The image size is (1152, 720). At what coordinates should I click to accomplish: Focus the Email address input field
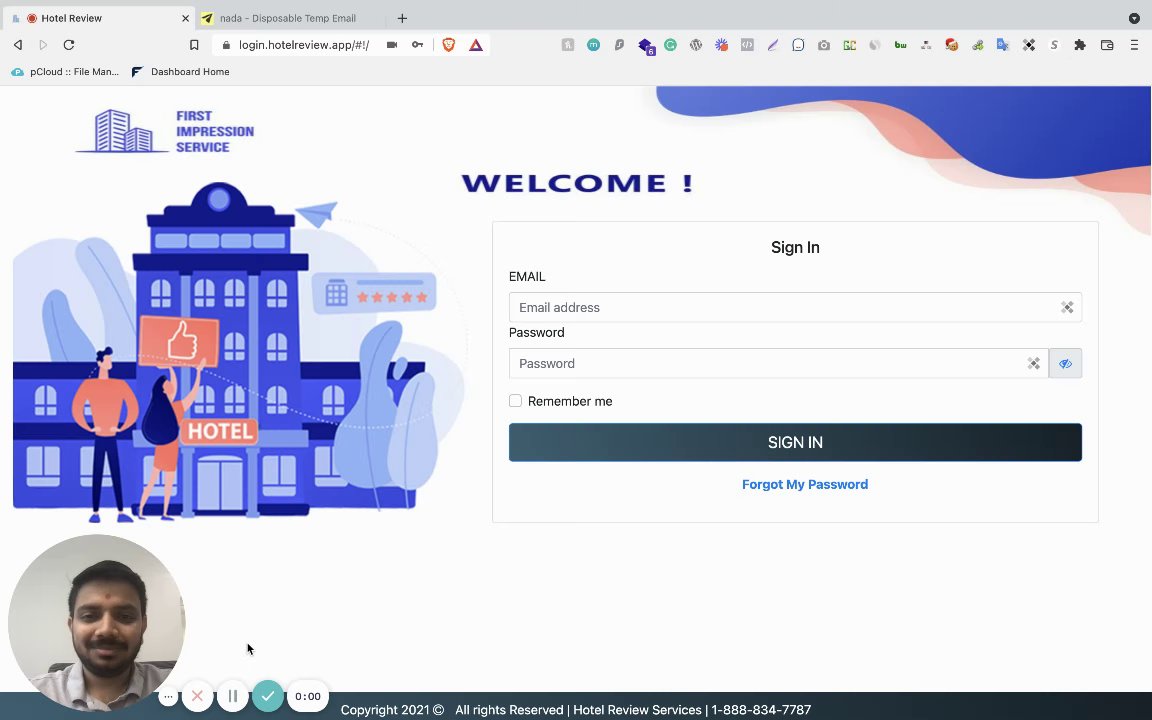coord(795,307)
